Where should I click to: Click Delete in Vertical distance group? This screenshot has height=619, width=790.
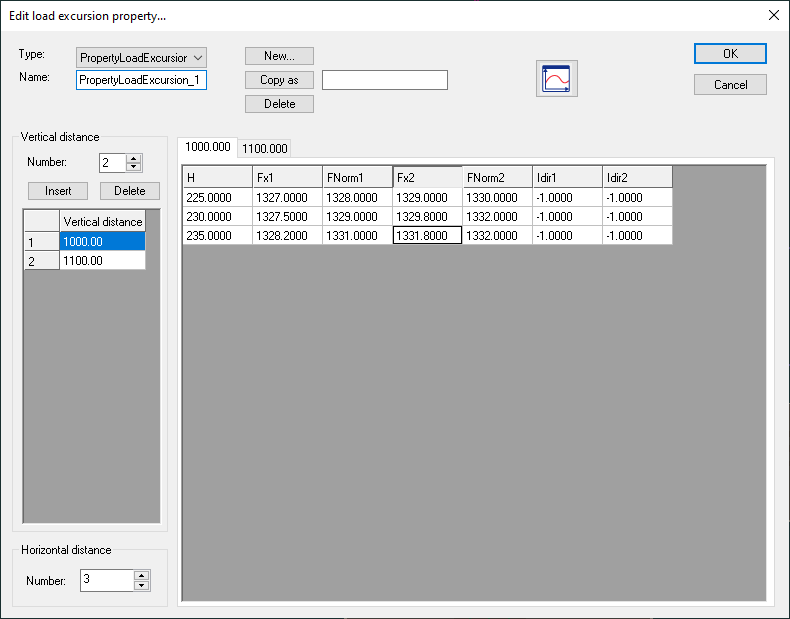(129, 191)
